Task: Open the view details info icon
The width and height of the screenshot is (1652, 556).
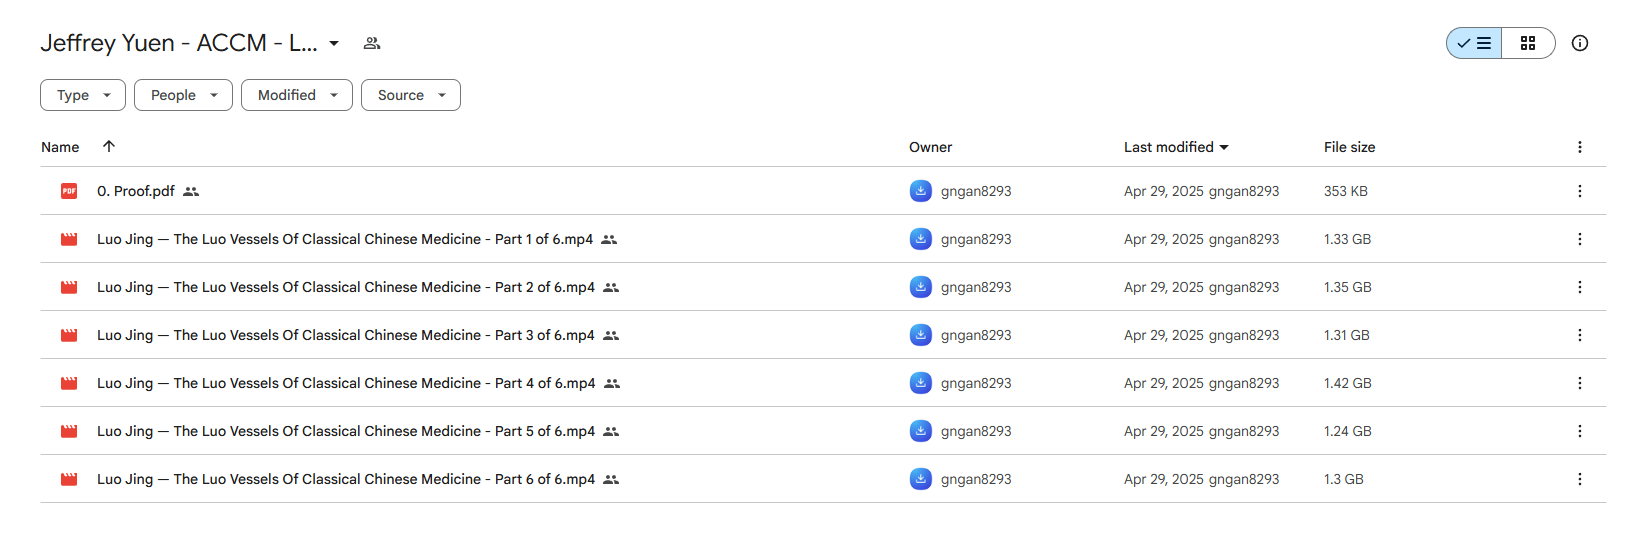Action: click(1580, 43)
